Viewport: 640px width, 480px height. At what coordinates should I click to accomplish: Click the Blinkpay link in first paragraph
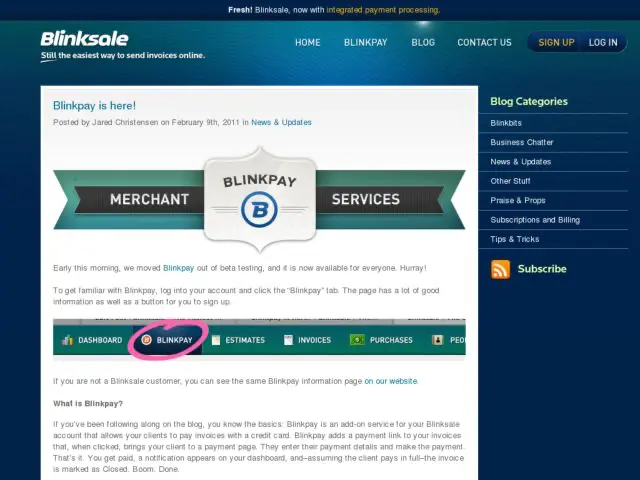(178, 268)
